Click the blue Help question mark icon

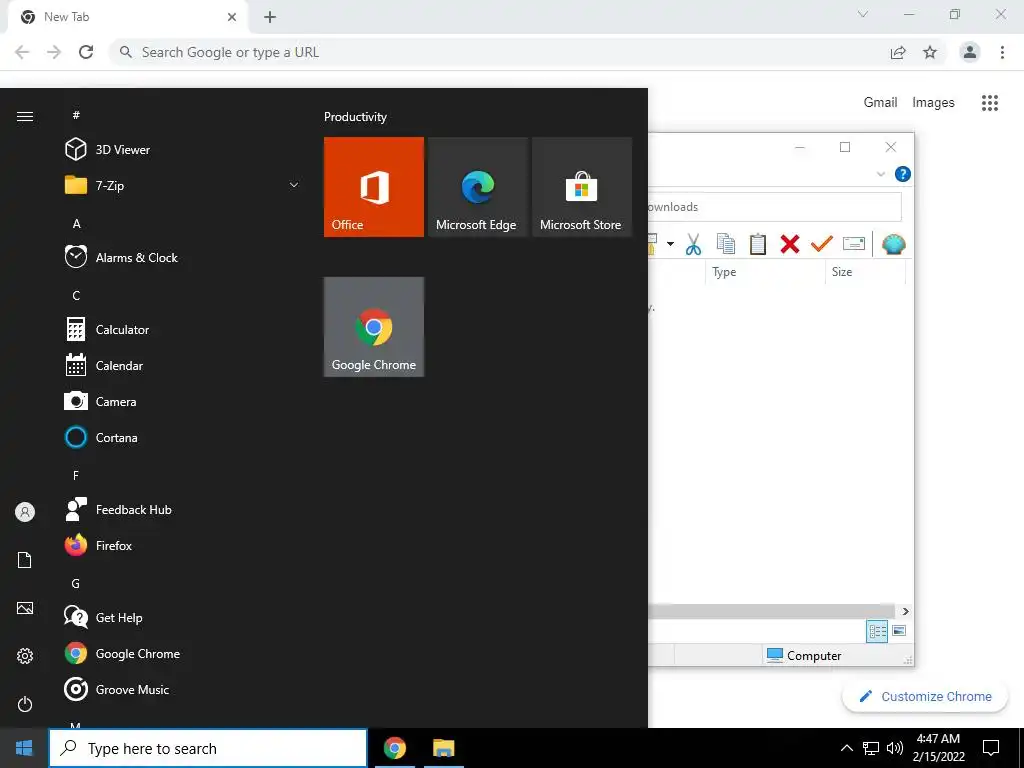point(903,174)
